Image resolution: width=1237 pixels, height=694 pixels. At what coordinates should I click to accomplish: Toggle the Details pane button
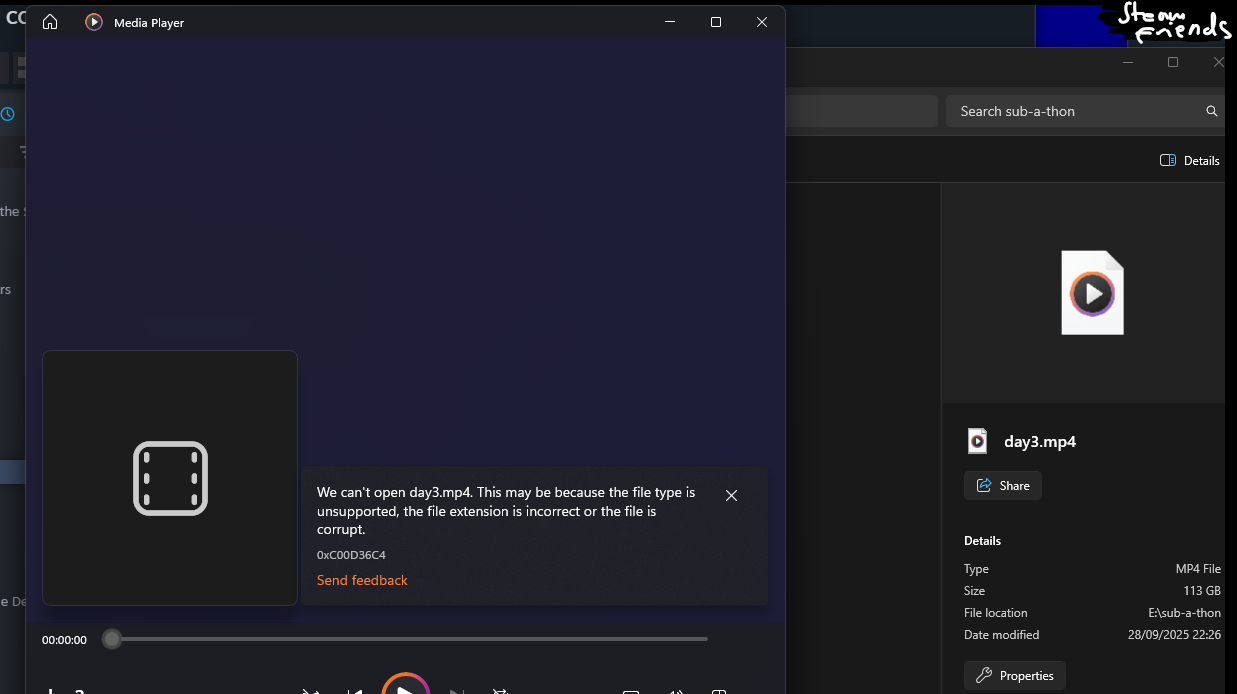point(1189,161)
